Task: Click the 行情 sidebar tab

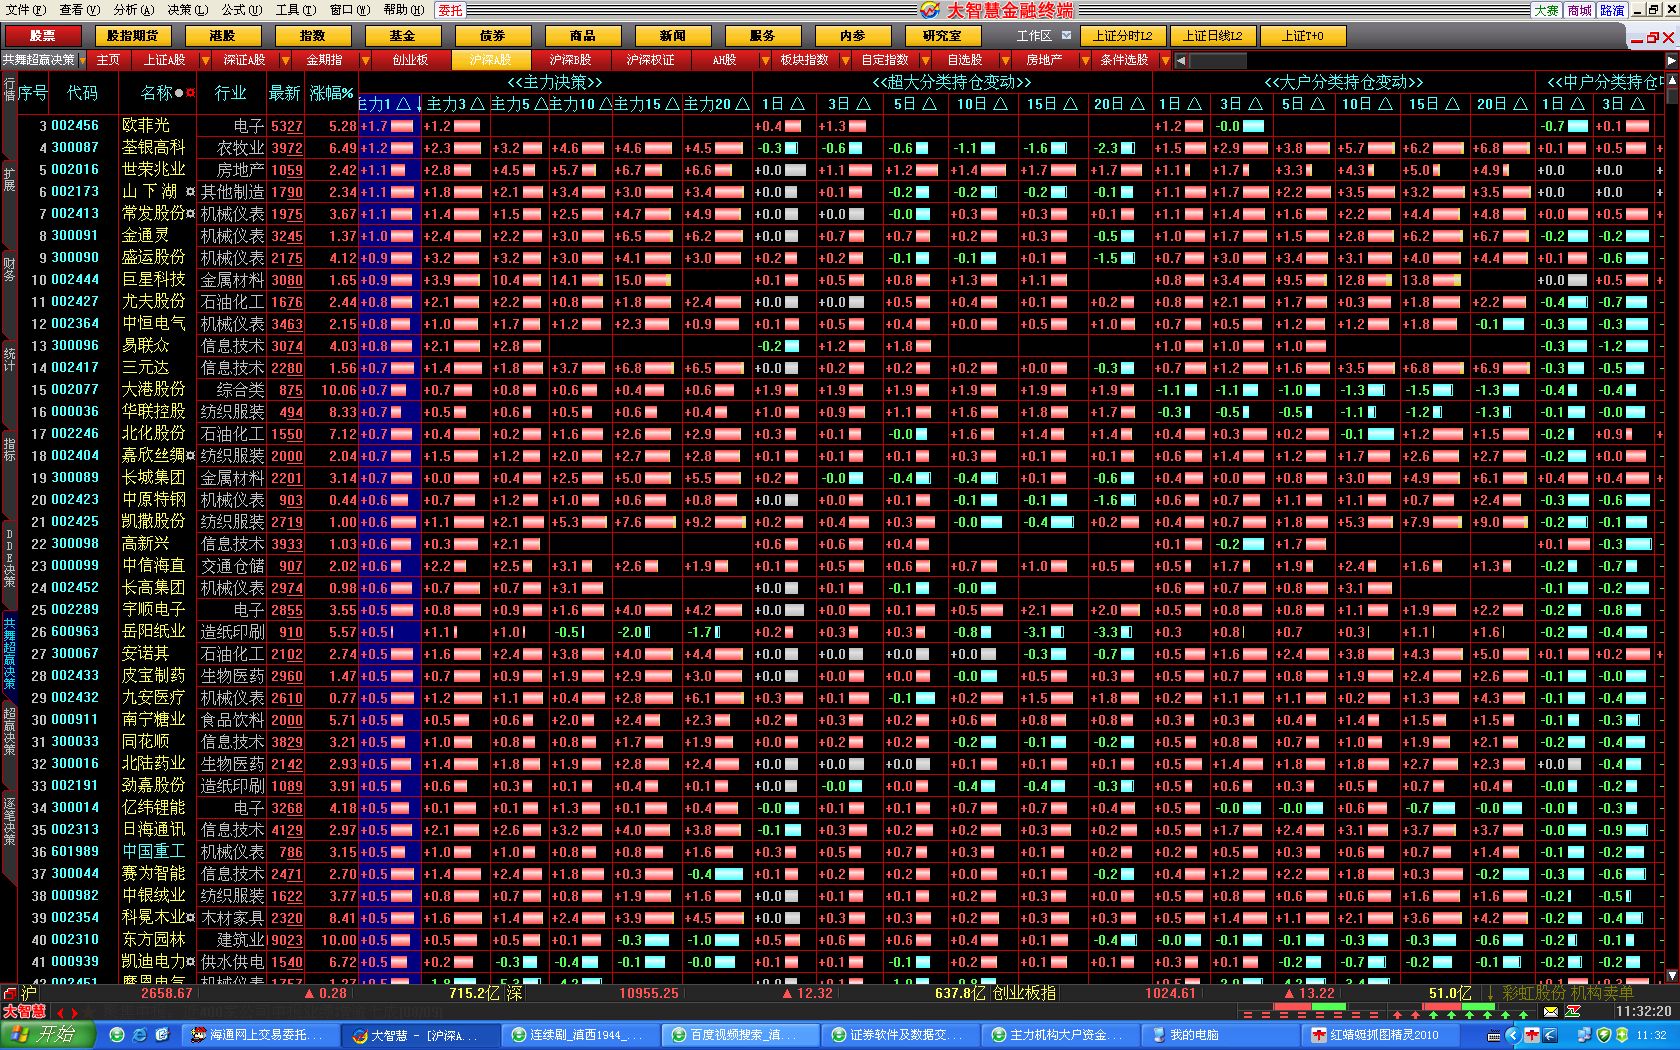Action: (9, 89)
